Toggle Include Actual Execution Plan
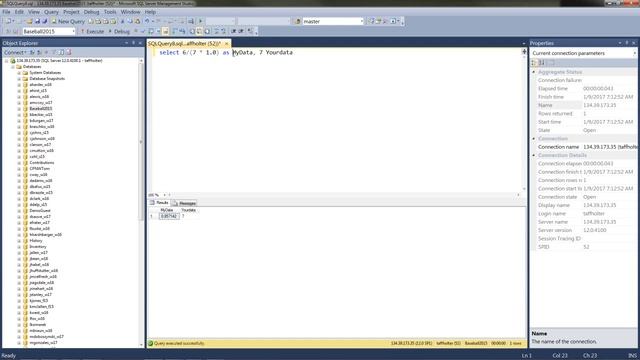This screenshot has height=360, width=640. (x=175, y=31)
